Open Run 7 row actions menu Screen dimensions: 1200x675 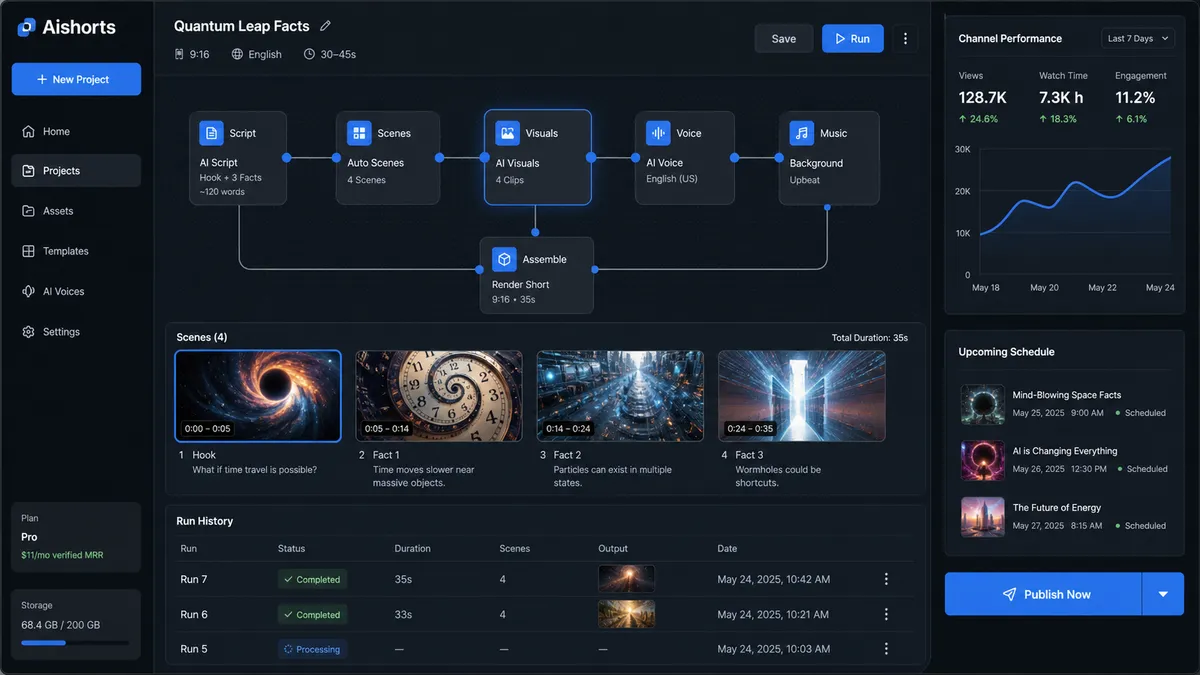pyautogui.click(x=886, y=579)
